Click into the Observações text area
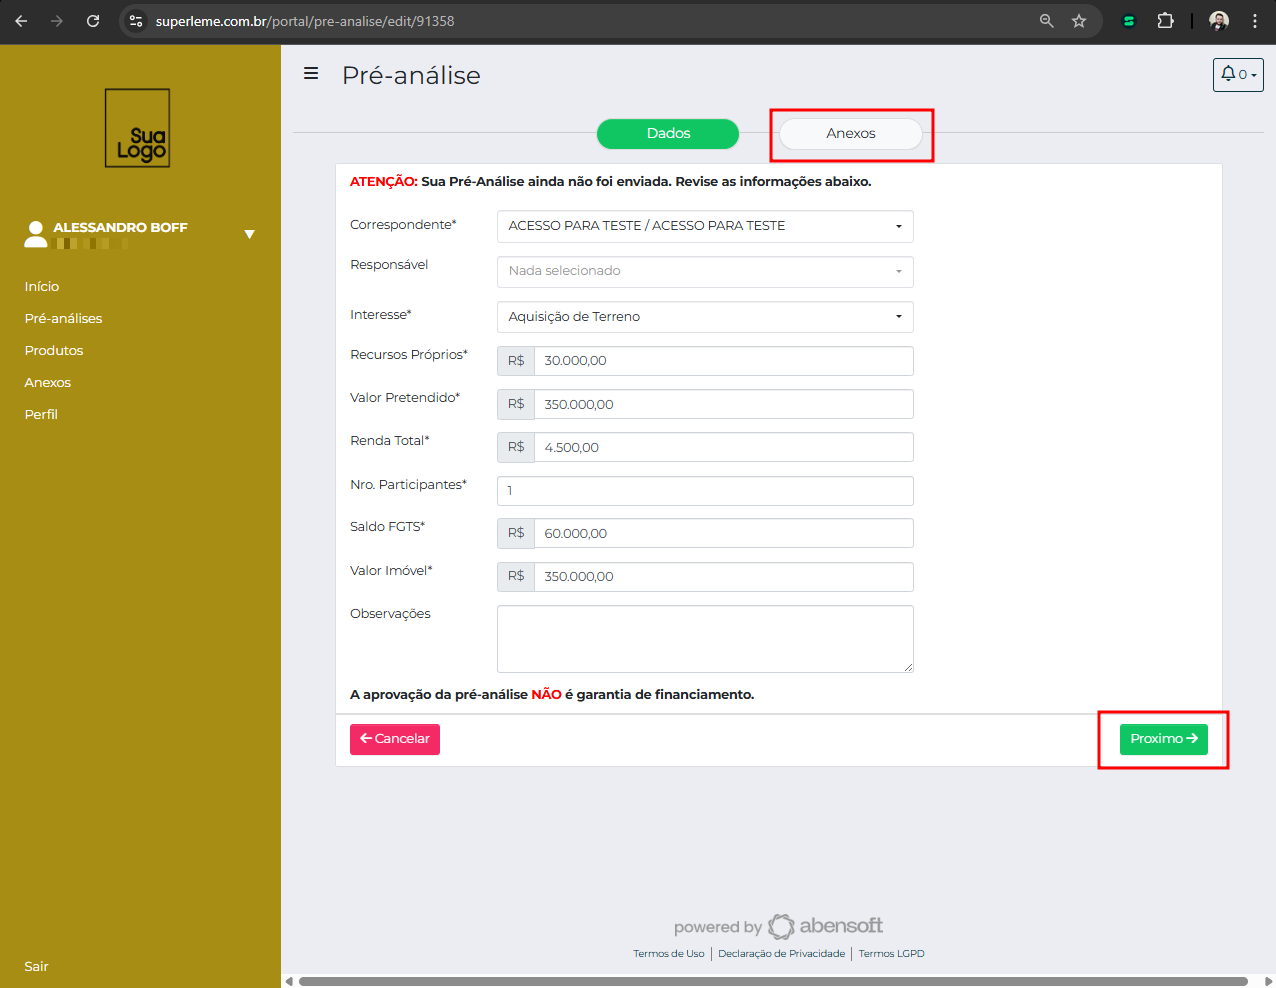 [x=704, y=639]
